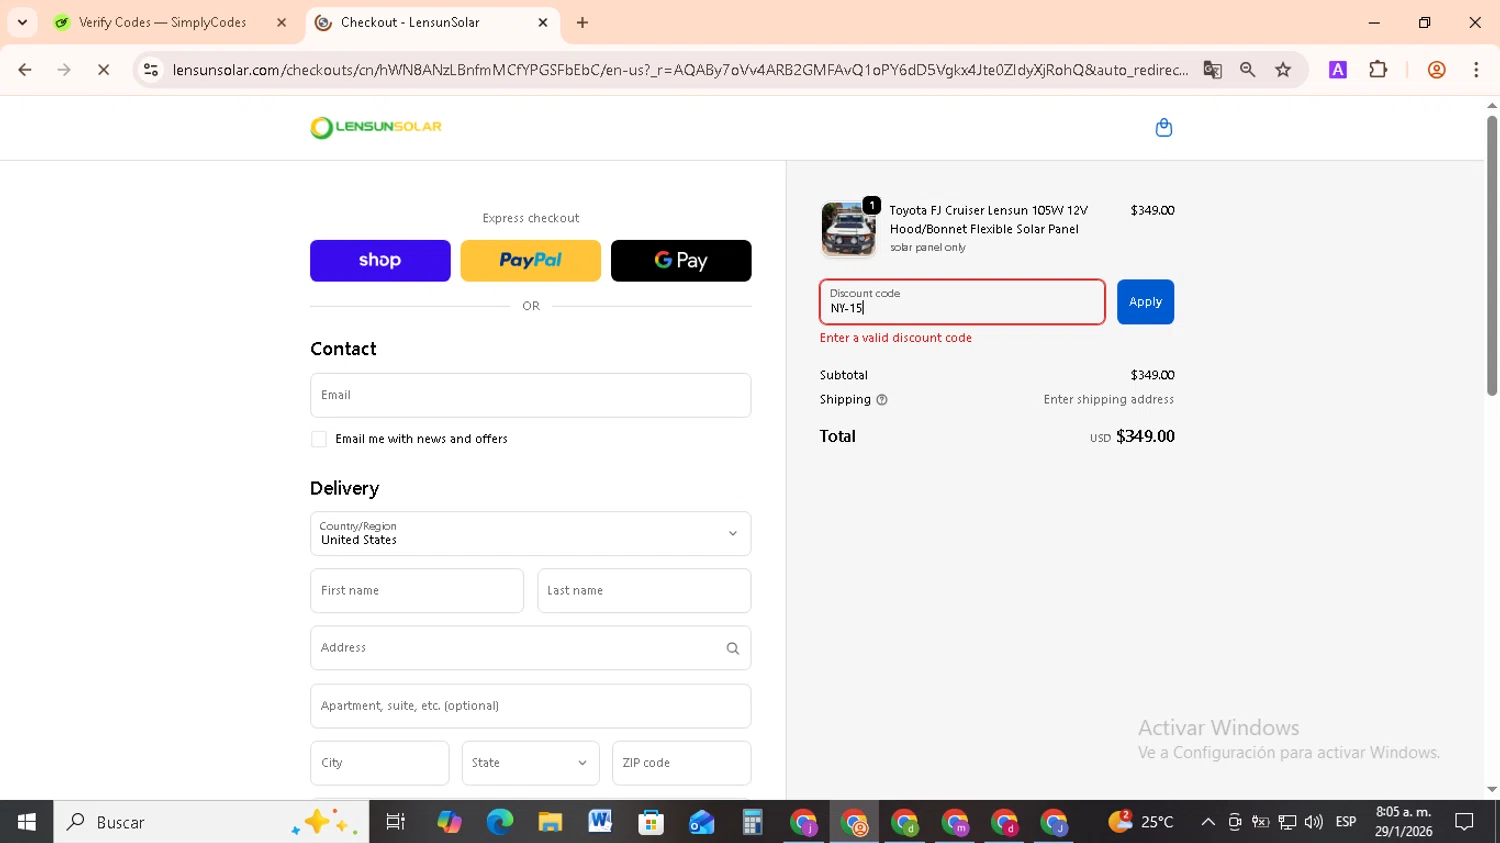Open the volume speaker tray icon
This screenshot has width=1500, height=843.
pos(1313,822)
